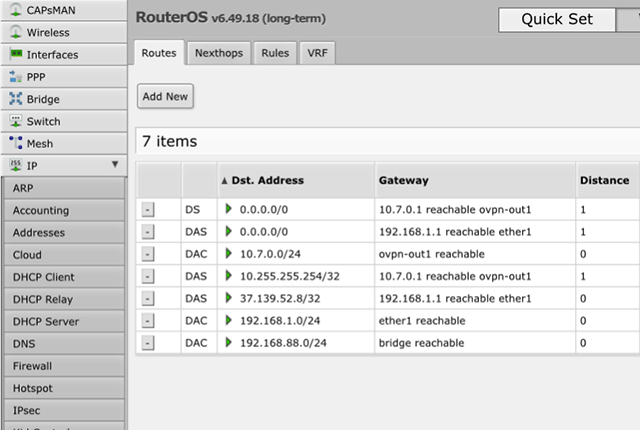Click the '7 items' count label
Screen dimensions: 640x430
click(169, 141)
